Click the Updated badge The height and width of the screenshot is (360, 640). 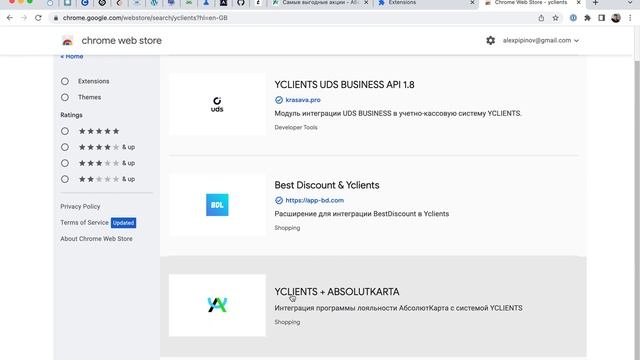click(123, 223)
